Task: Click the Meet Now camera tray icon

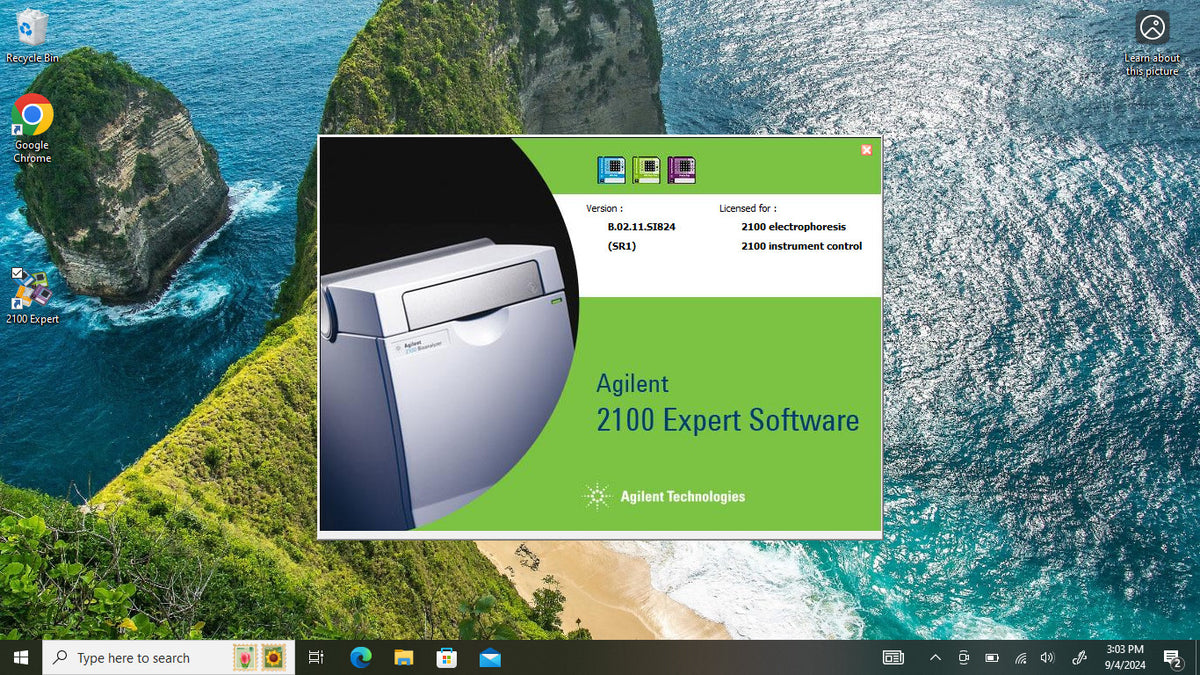Action: [x=964, y=657]
